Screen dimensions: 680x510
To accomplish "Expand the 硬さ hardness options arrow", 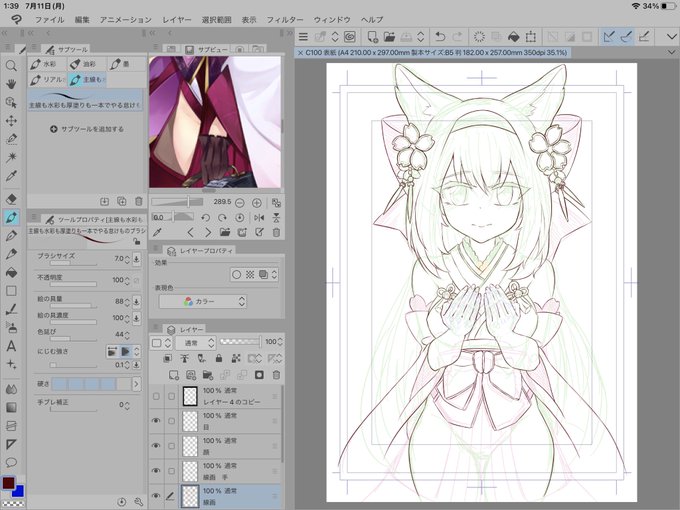I will coord(136,384).
